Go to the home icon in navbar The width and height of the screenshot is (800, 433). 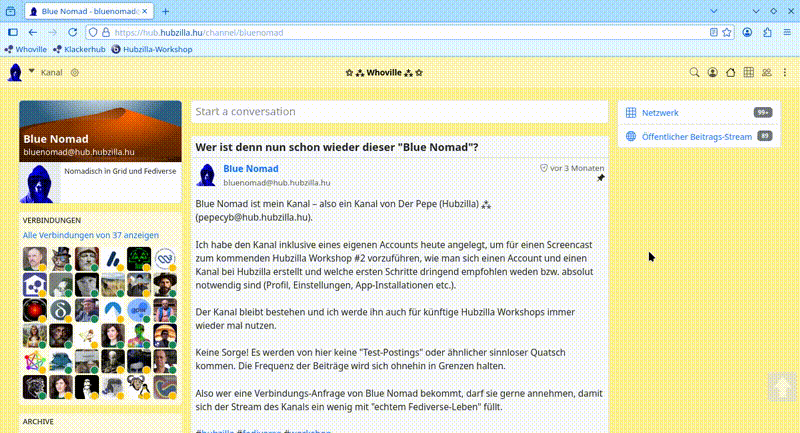click(x=731, y=73)
